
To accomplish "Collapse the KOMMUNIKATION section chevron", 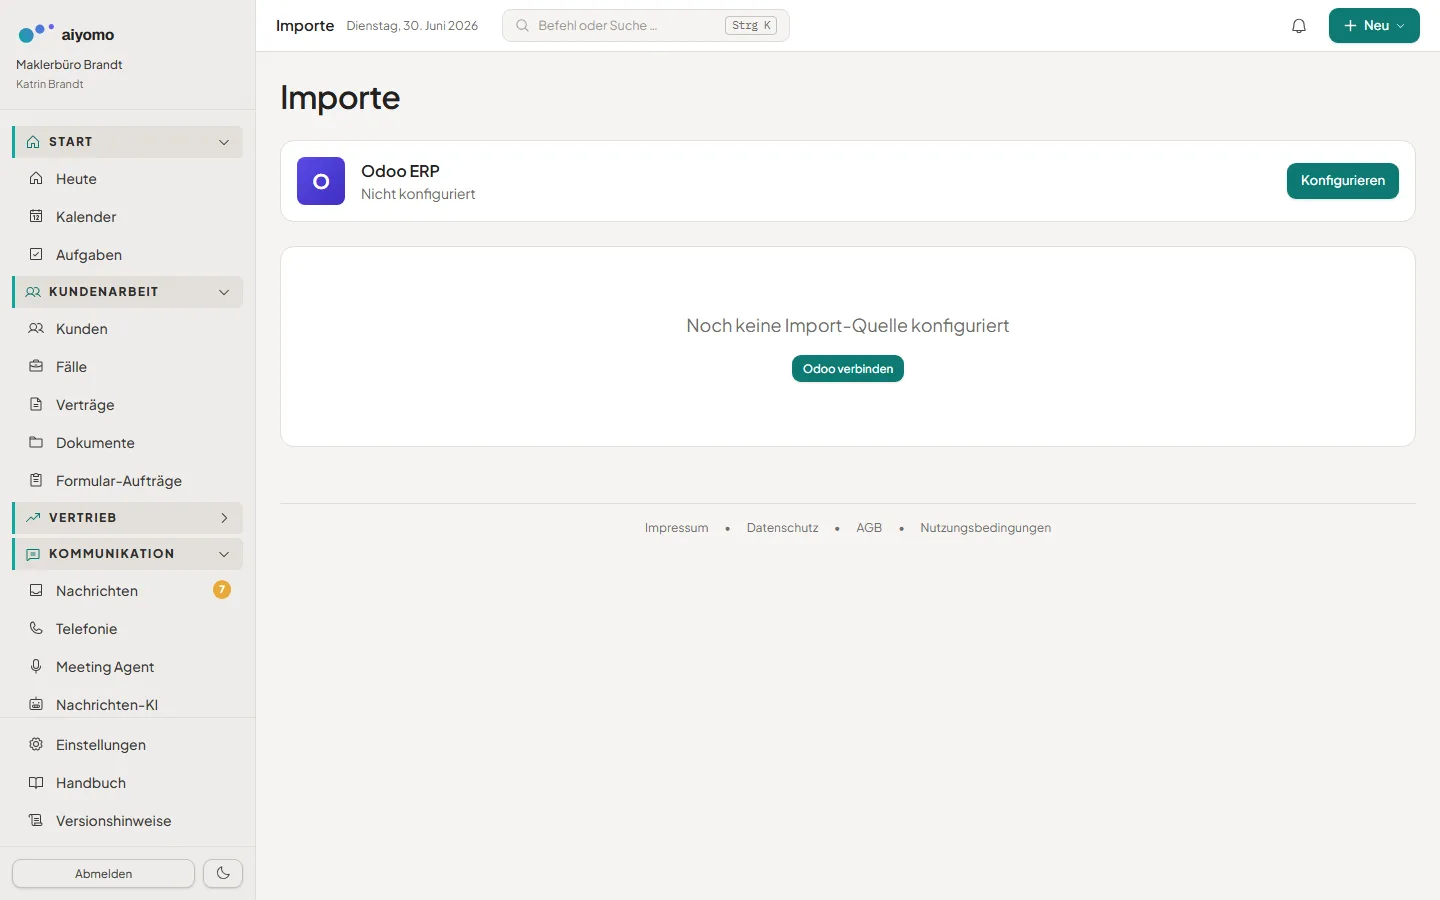I will click(224, 554).
